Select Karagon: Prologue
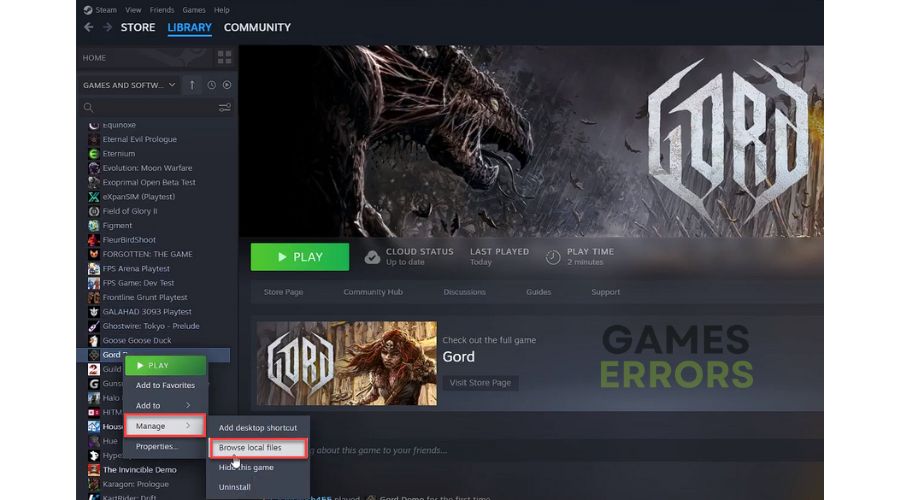 point(135,484)
